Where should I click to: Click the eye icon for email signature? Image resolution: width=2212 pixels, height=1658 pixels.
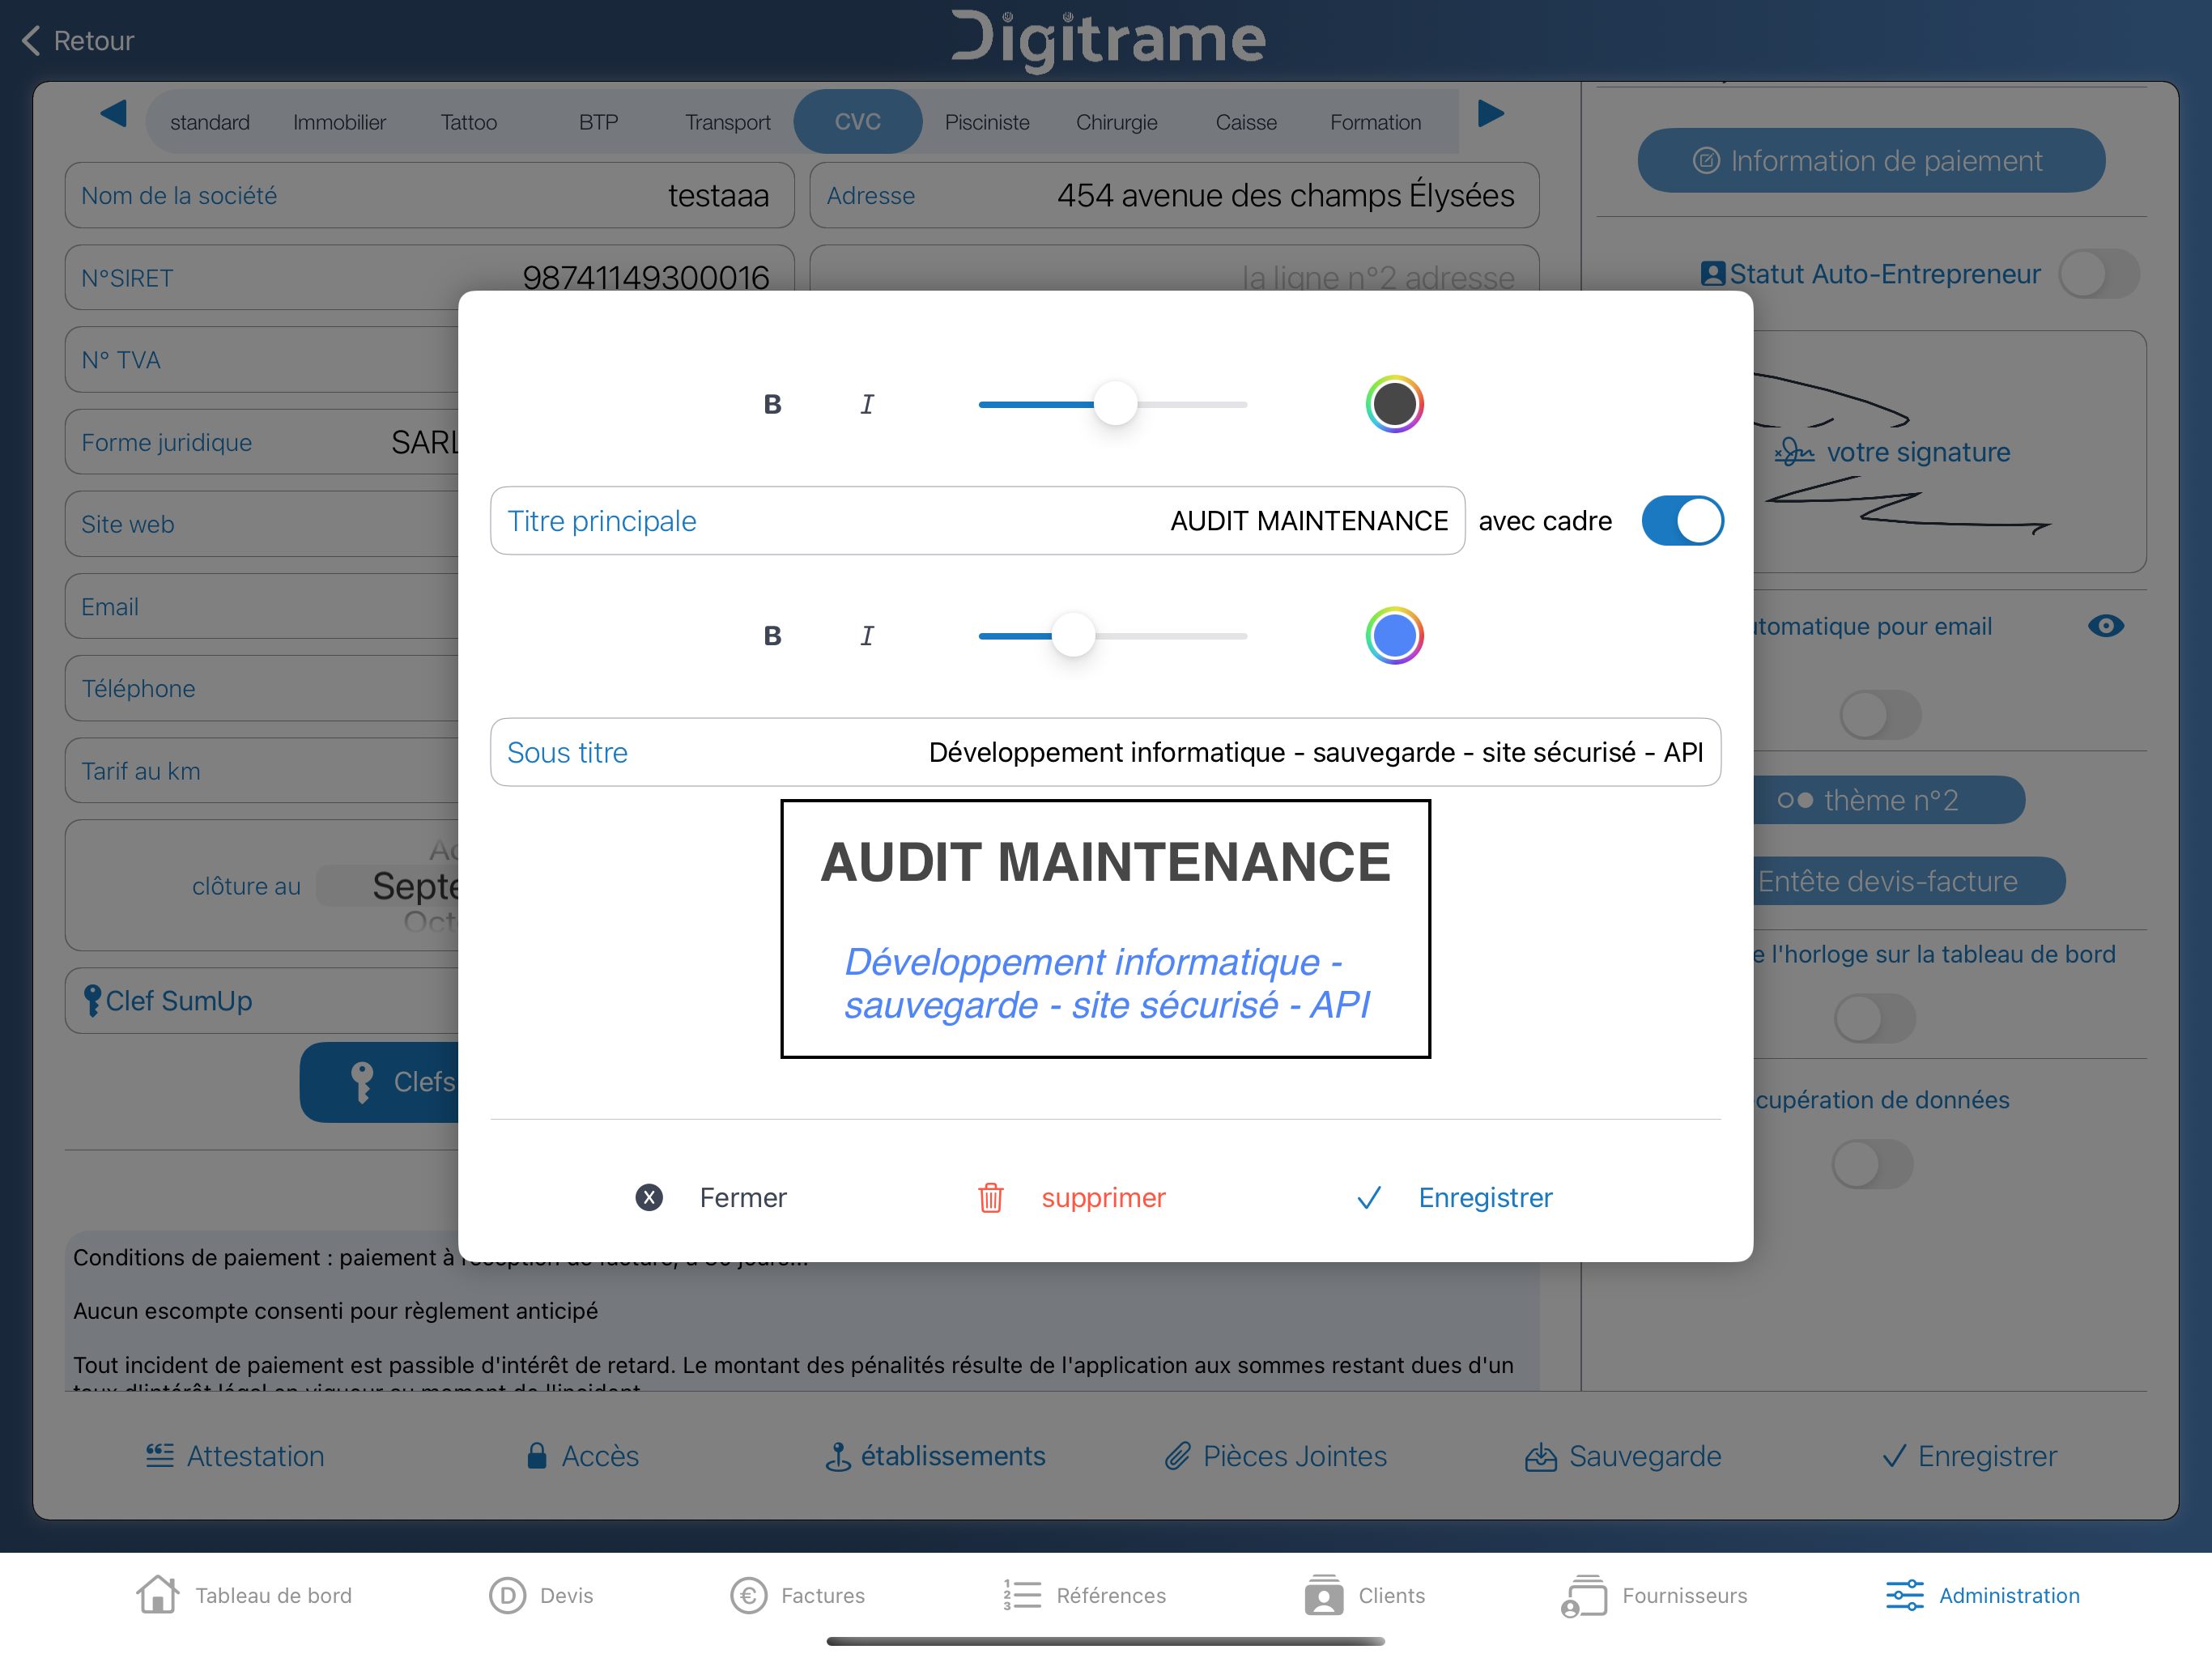point(2106,626)
